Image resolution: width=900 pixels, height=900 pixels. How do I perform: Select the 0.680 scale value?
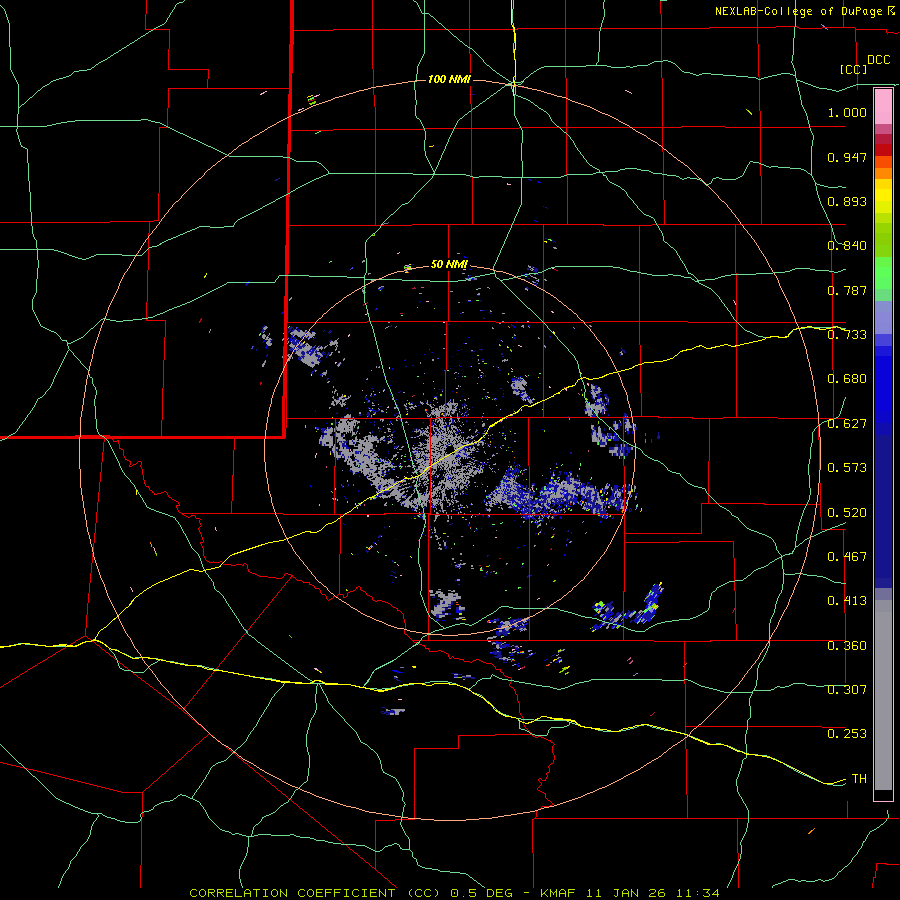click(x=847, y=379)
